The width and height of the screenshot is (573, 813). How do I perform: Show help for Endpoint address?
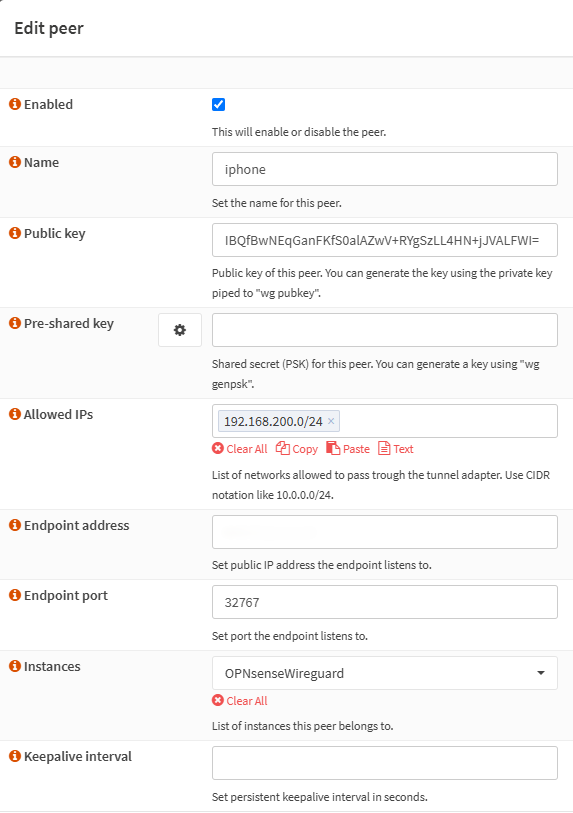coord(15,525)
